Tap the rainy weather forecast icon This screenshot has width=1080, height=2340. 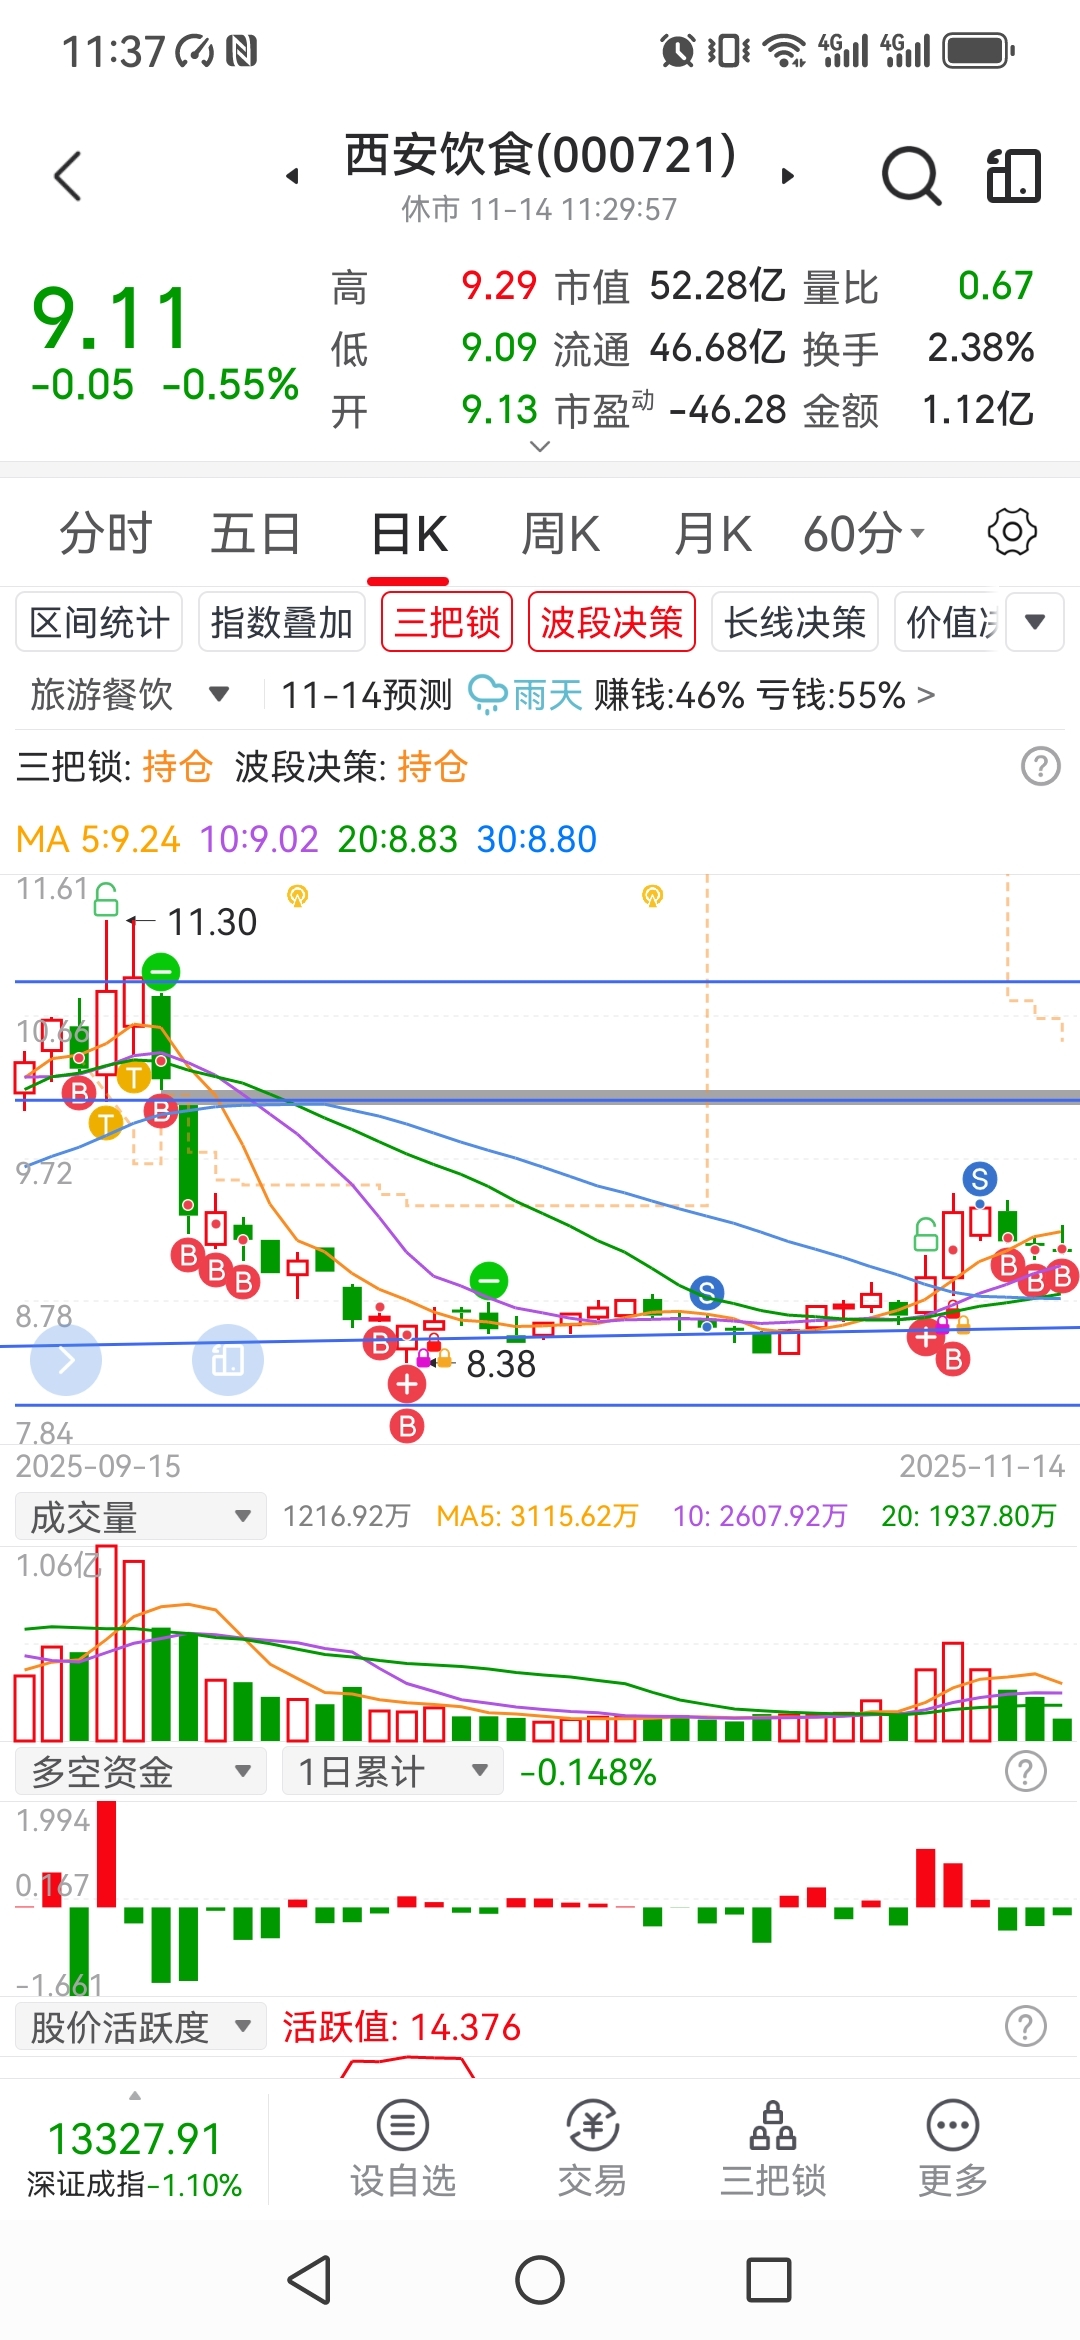(487, 694)
